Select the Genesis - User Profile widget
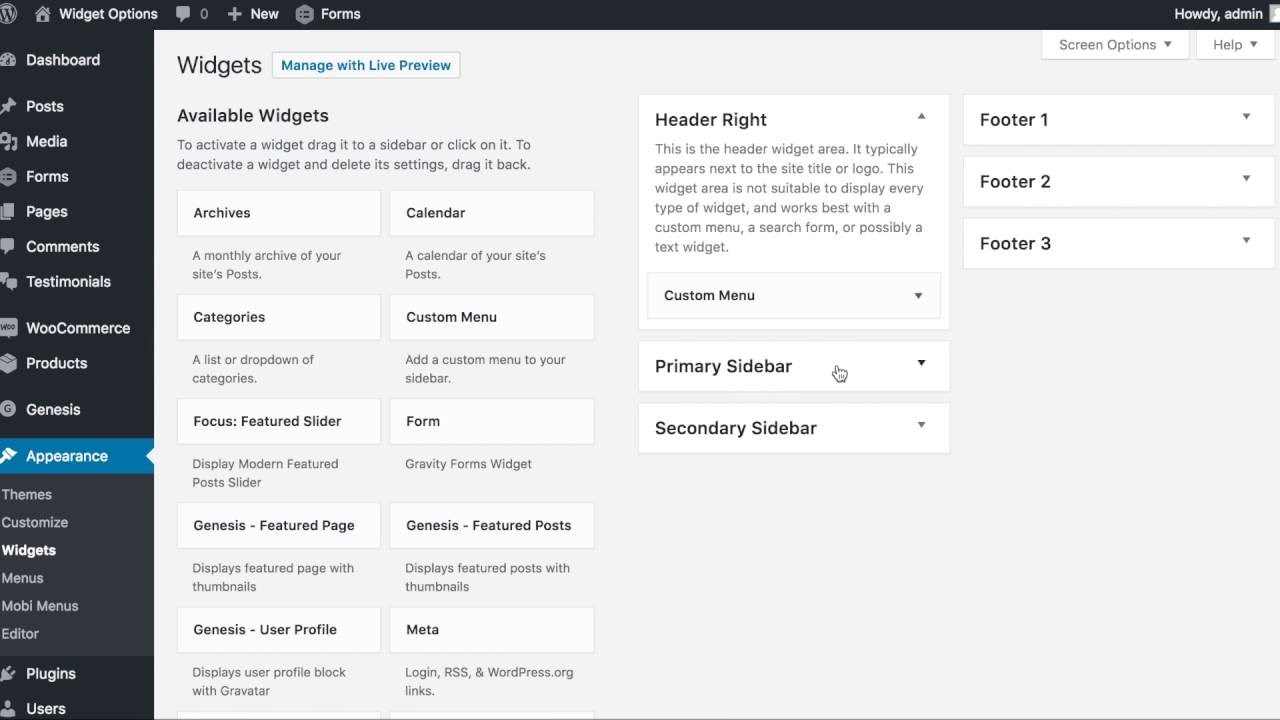The width and height of the screenshot is (1280, 720). pyautogui.click(x=279, y=629)
